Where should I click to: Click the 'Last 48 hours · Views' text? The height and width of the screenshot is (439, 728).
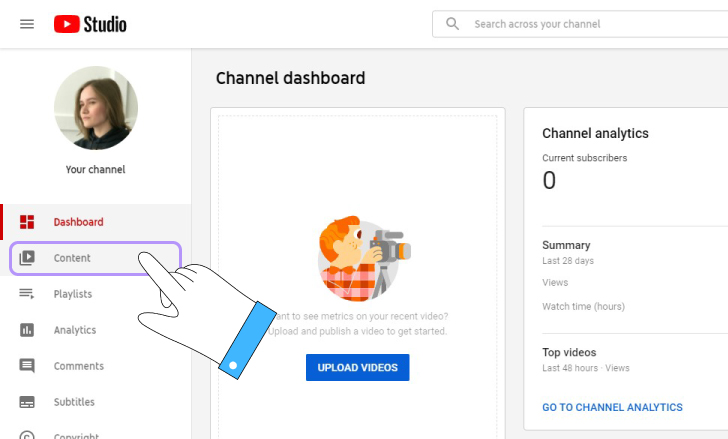(586, 368)
